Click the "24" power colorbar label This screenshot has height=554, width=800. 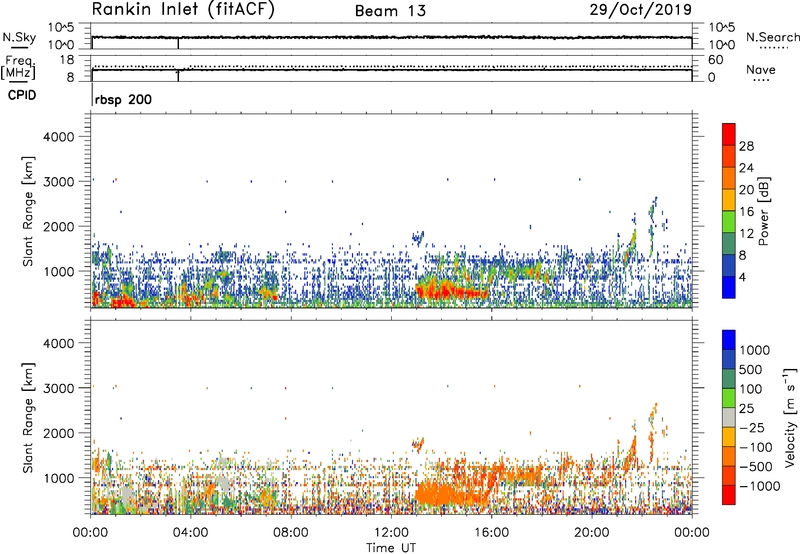[x=746, y=168]
